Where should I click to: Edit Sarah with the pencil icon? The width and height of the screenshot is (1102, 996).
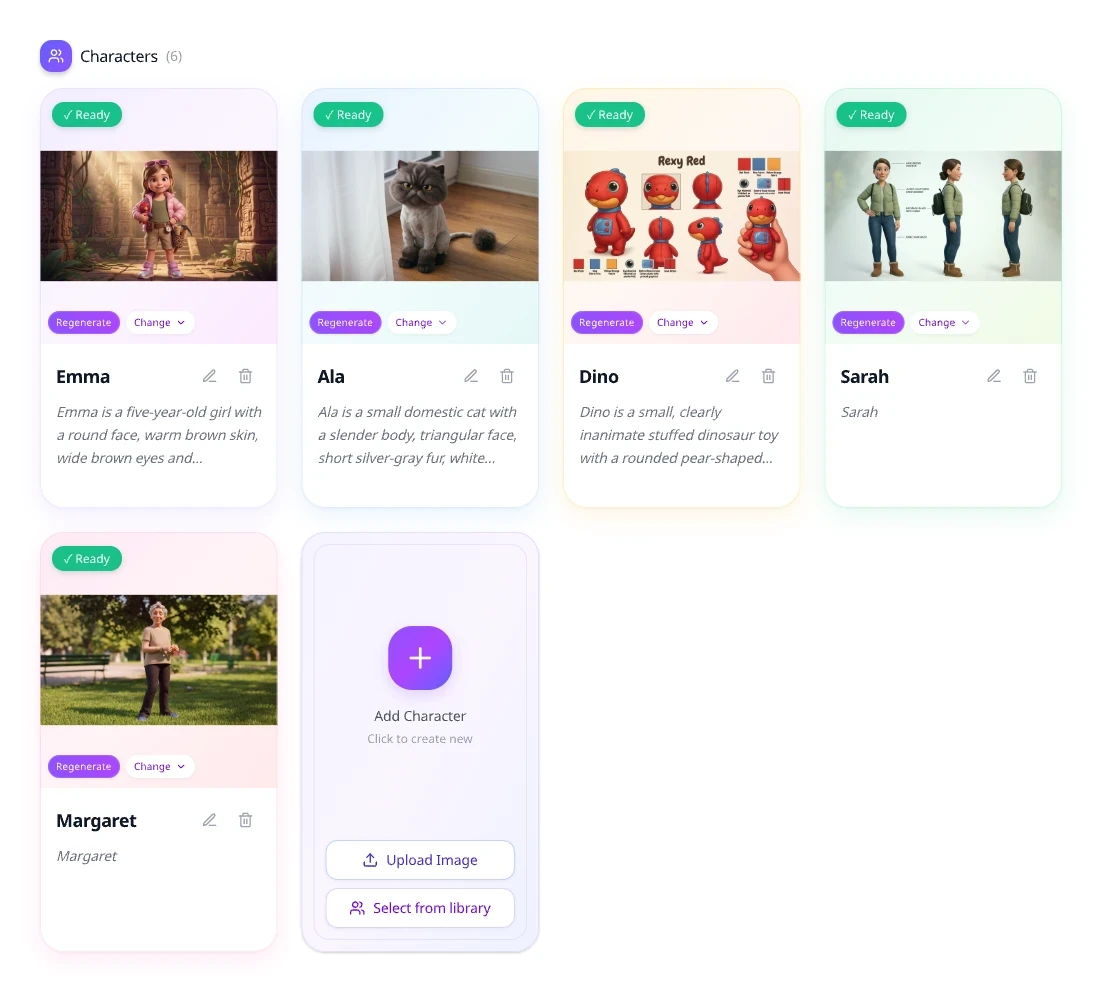click(x=994, y=376)
